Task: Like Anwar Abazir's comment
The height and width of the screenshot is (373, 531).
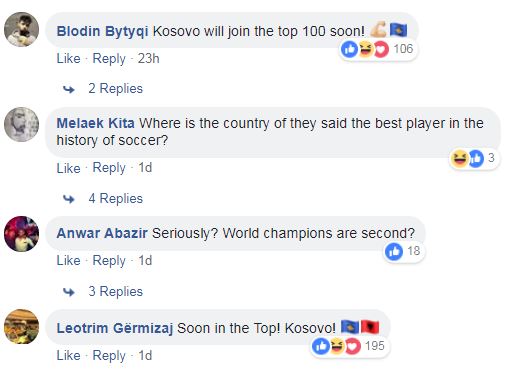Action: [68, 261]
